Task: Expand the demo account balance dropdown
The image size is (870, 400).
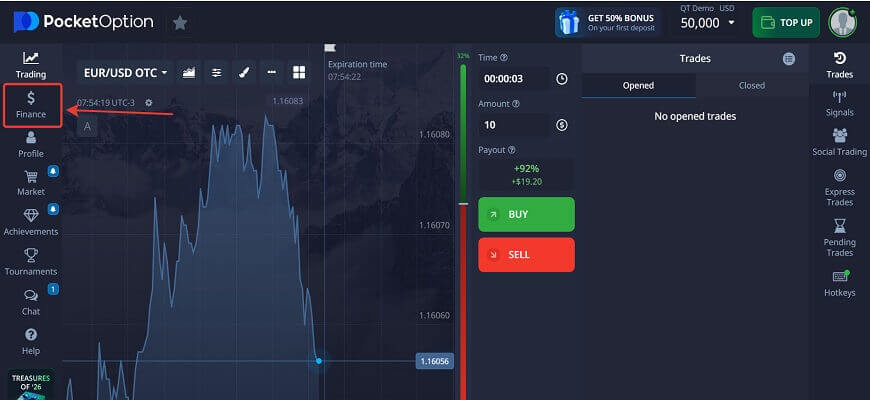Action: point(707,23)
